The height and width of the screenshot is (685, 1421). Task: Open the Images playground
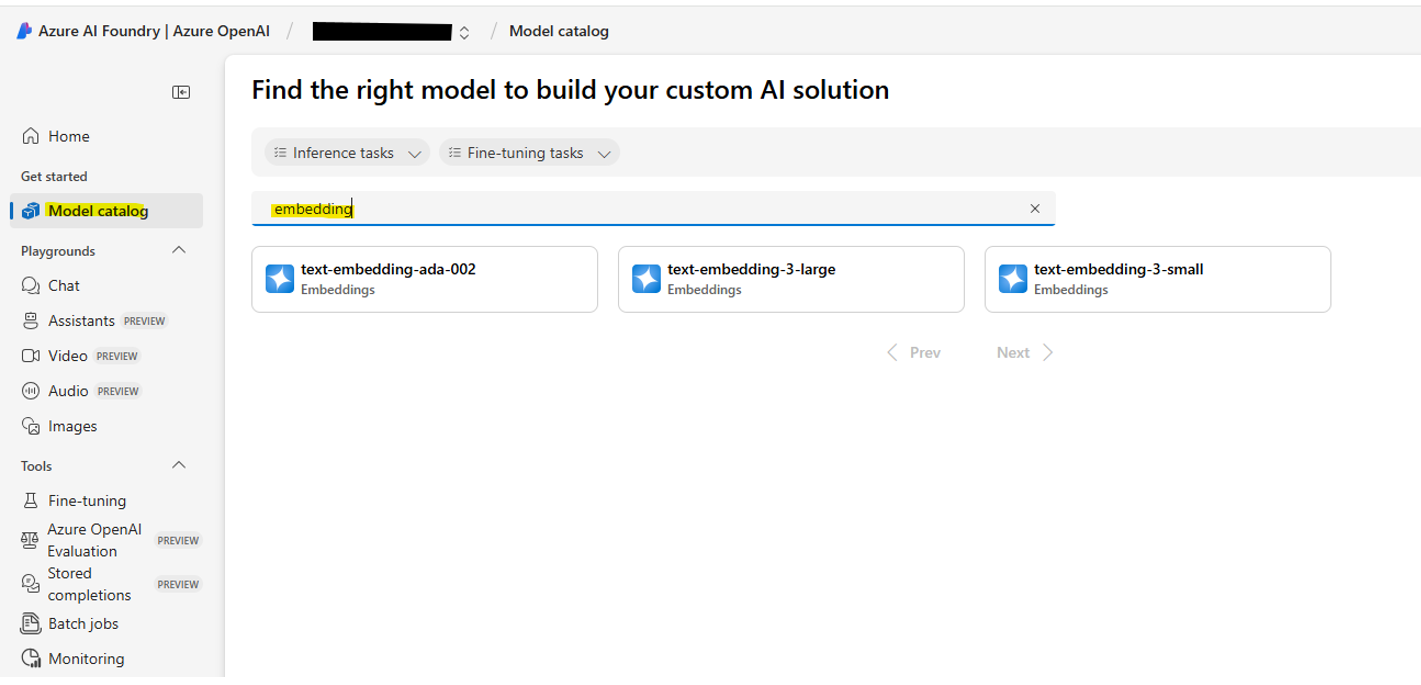pyautogui.click(x=73, y=425)
